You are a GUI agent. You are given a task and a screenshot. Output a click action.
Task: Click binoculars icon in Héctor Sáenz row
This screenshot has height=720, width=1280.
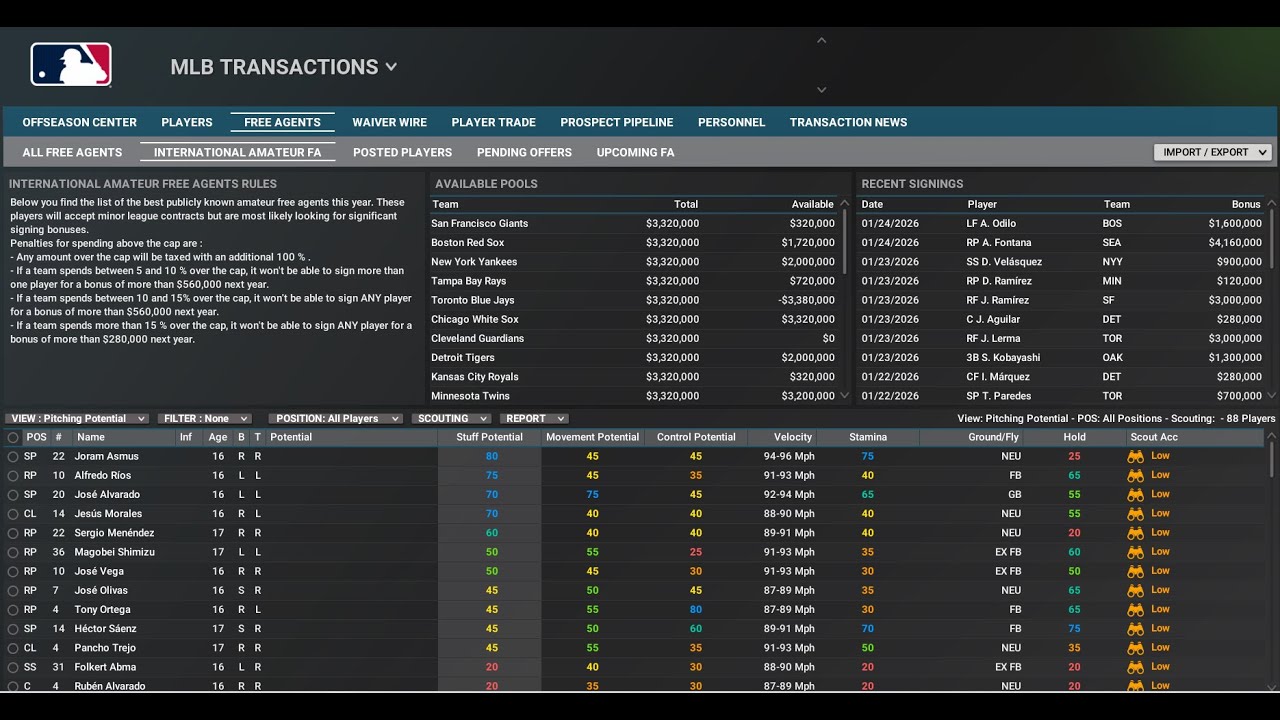1136,629
